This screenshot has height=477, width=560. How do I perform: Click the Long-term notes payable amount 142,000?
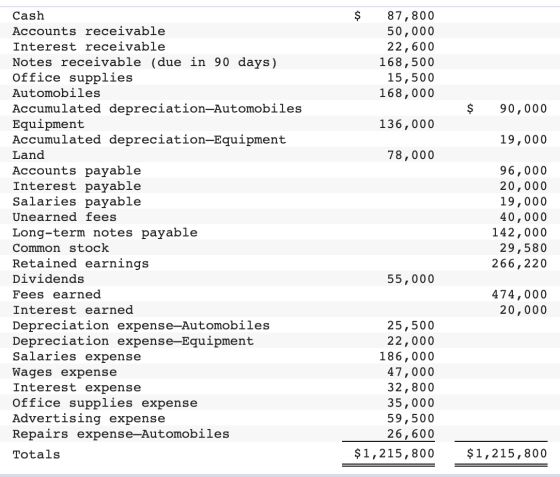pos(519,233)
